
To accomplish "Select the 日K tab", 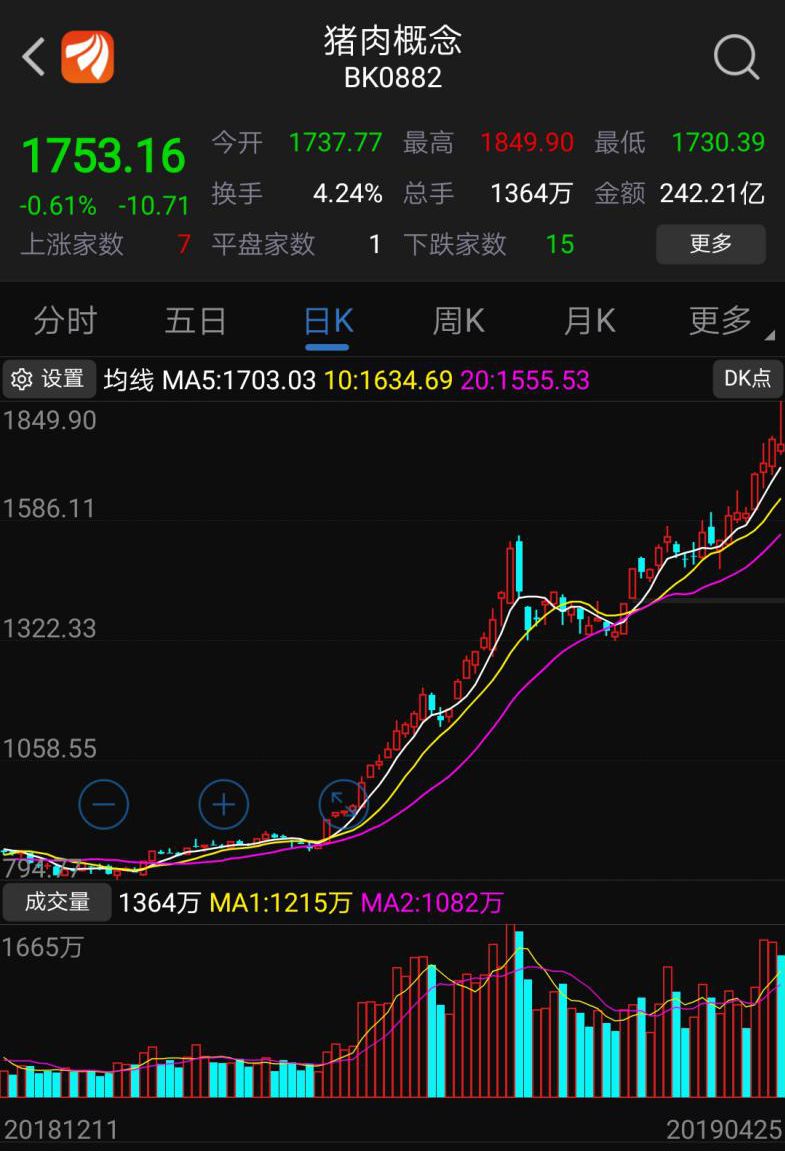I will pos(327,321).
